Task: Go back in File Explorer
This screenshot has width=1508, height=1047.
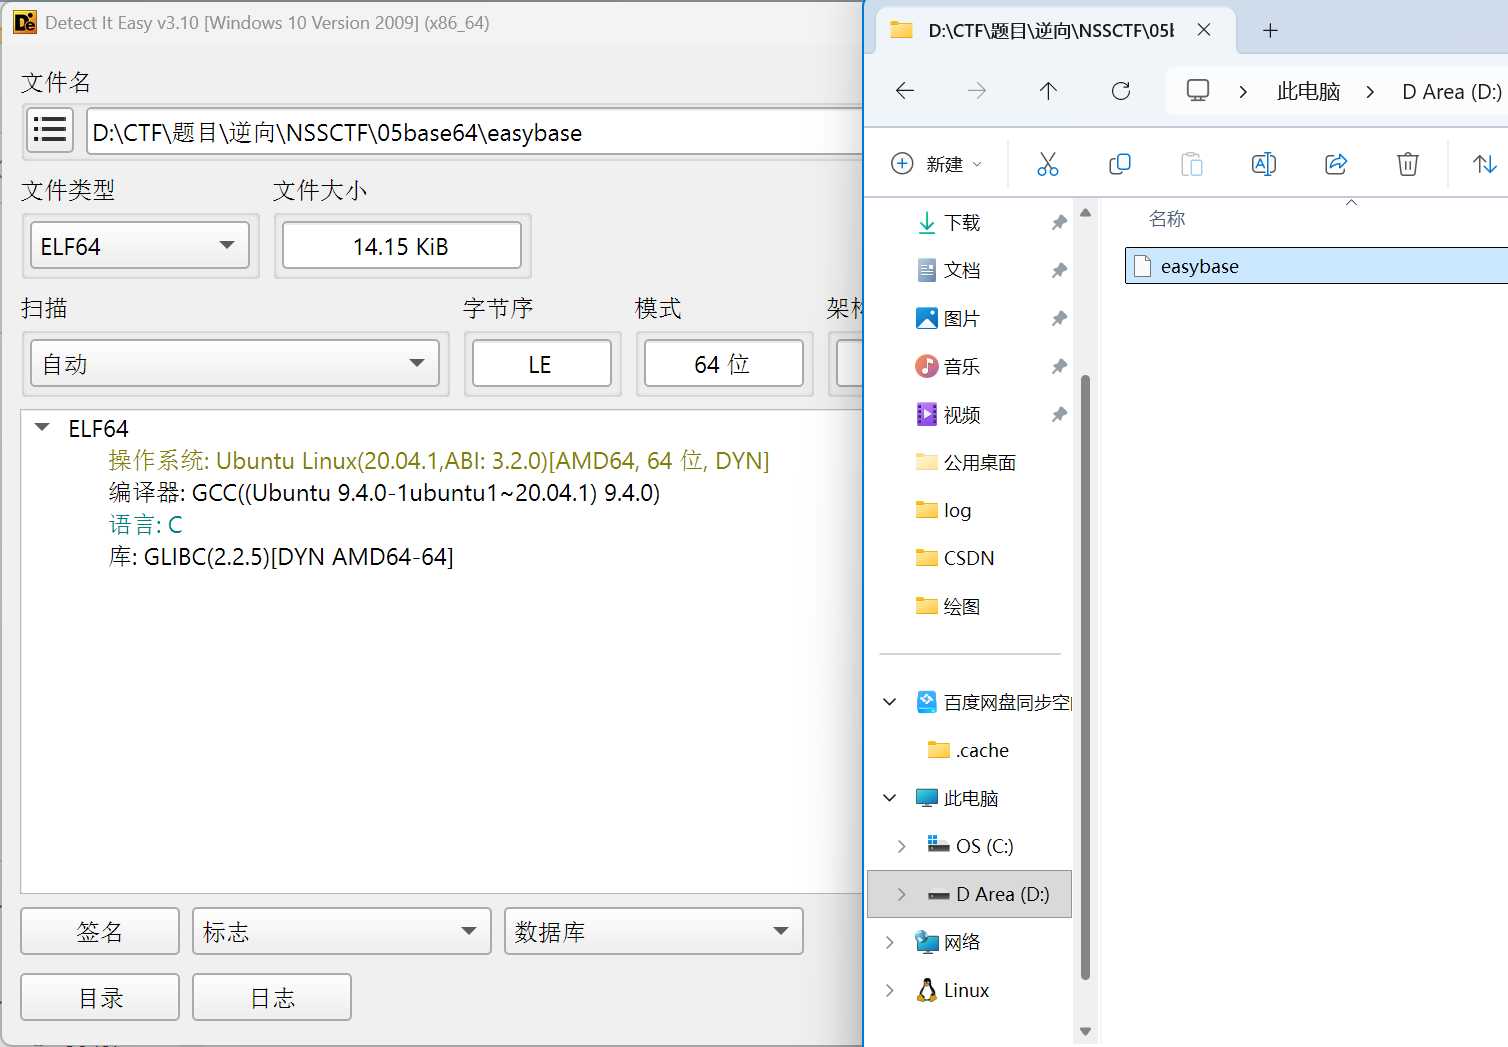Action: [x=905, y=91]
